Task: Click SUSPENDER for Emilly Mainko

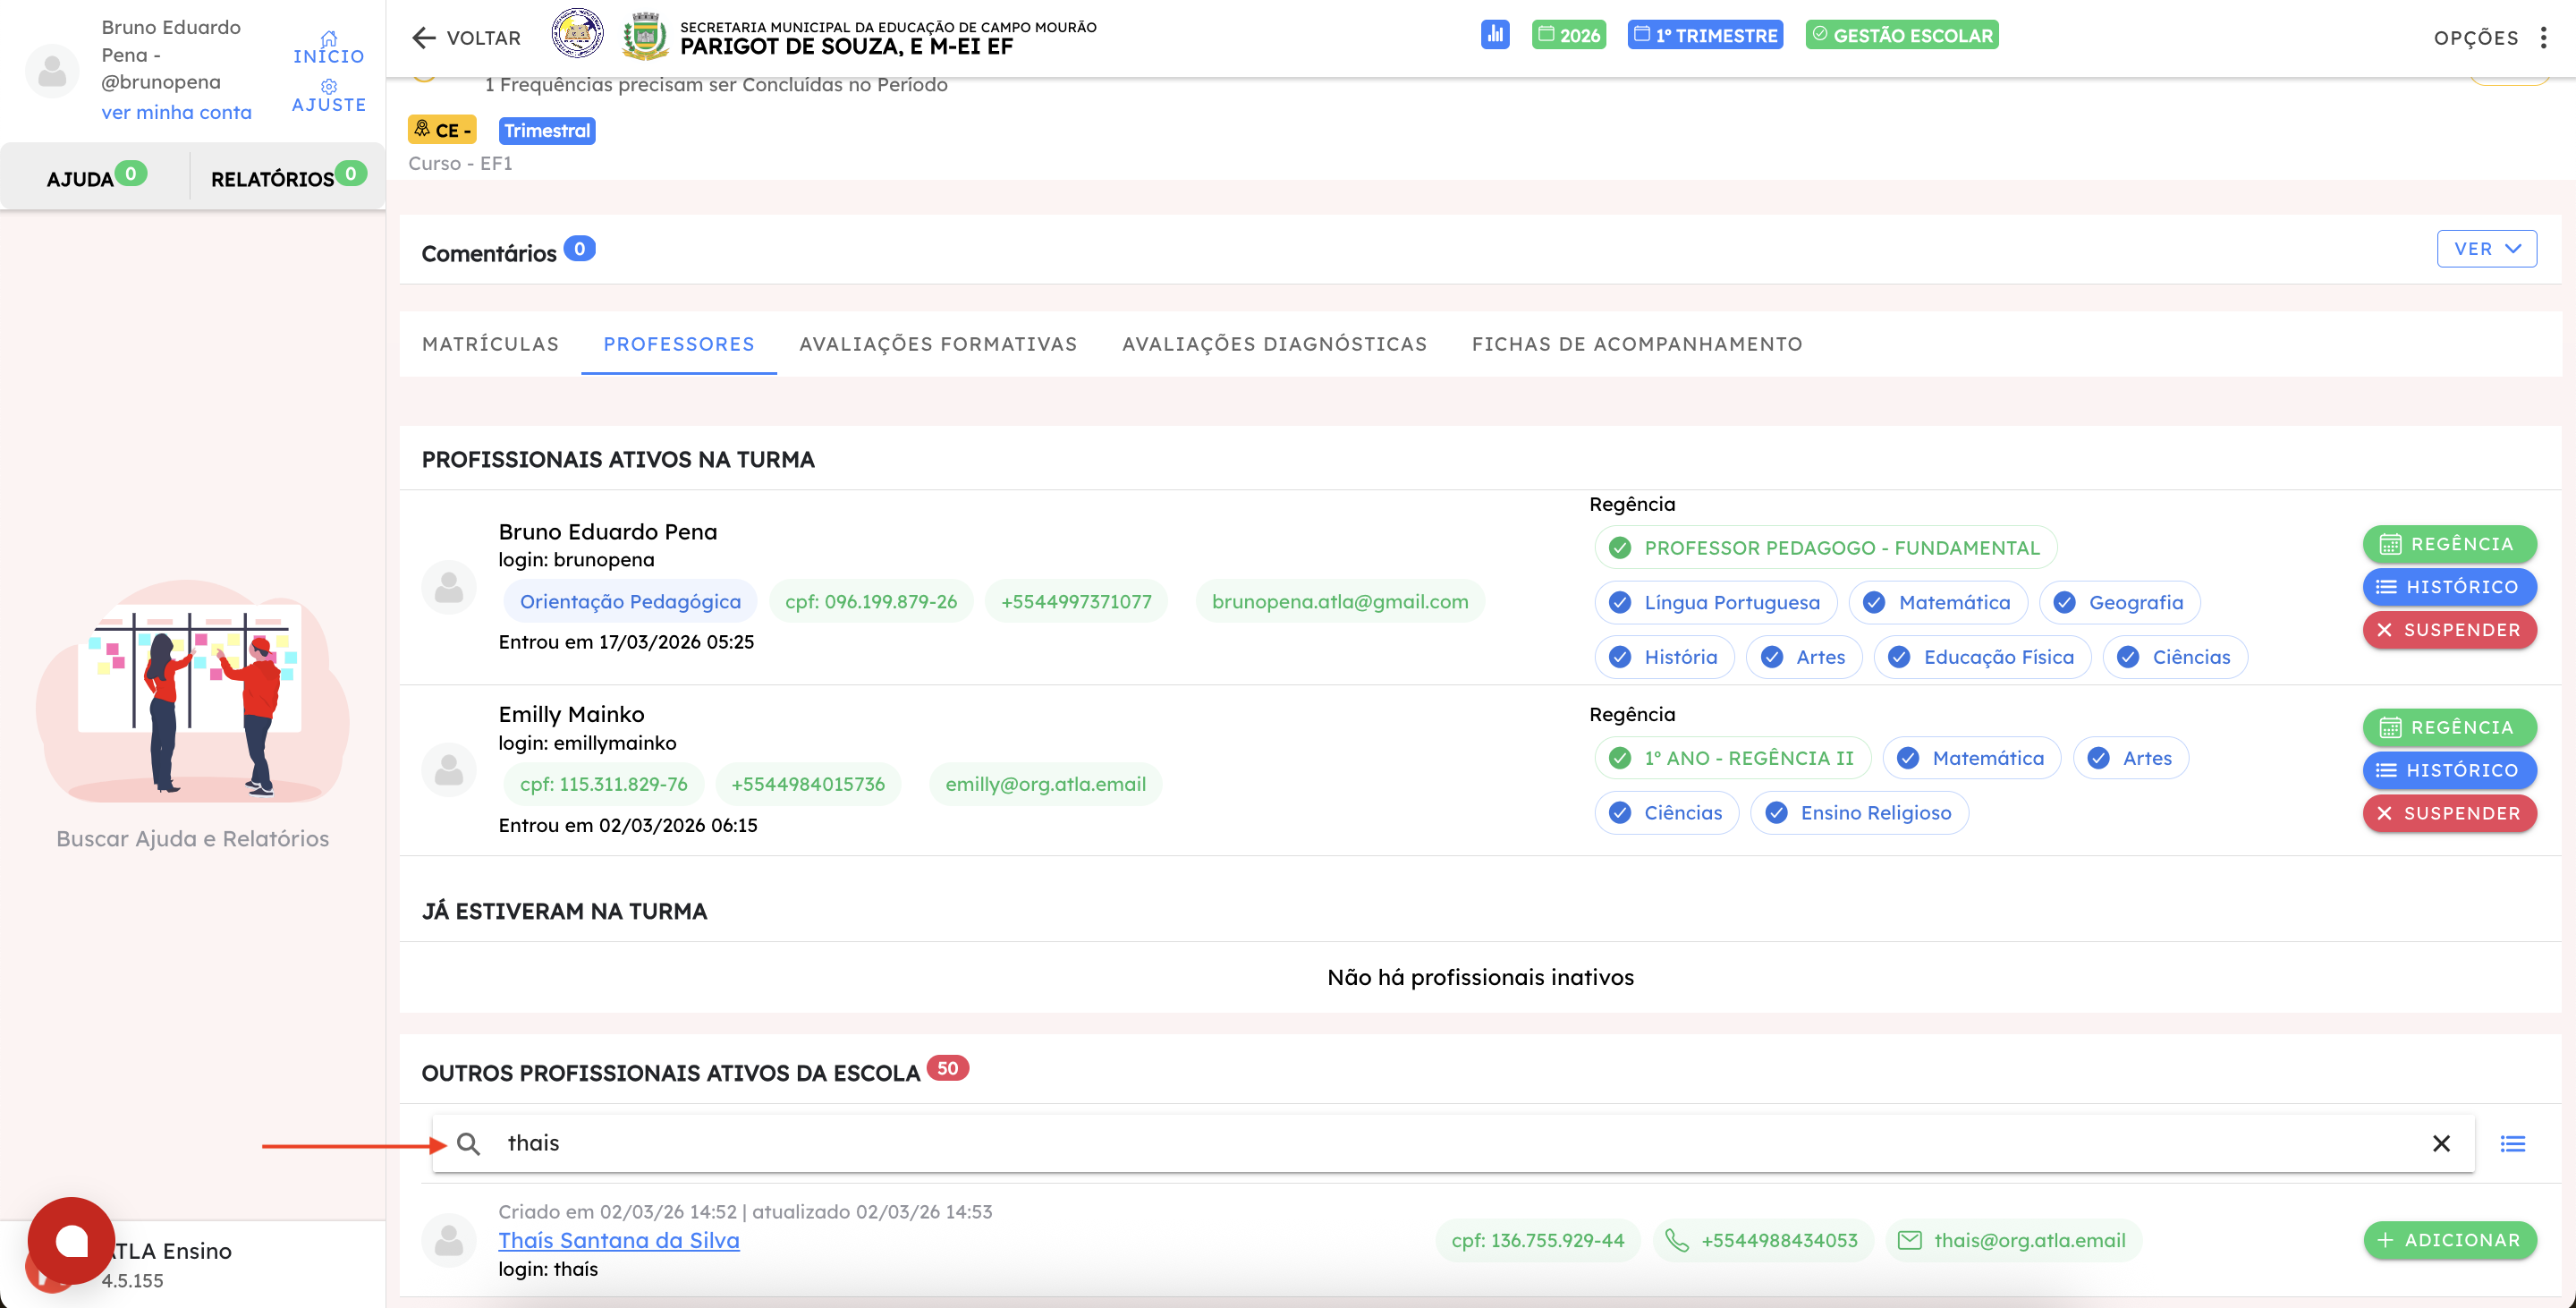Action: pos(2449,813)
